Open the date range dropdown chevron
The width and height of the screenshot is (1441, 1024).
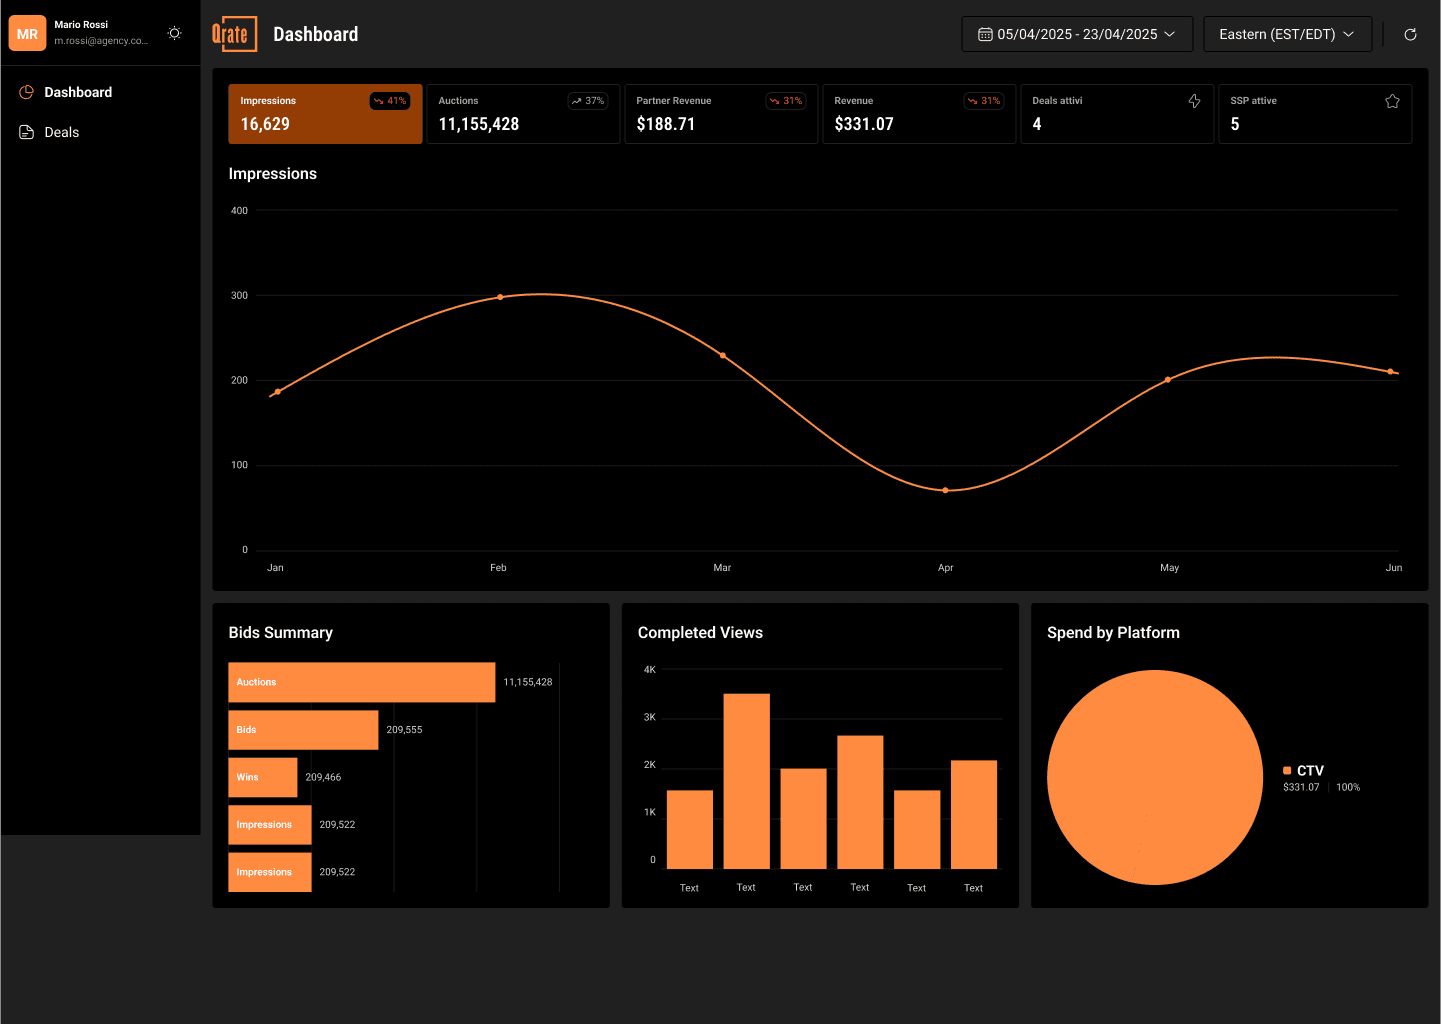coord(1170,34)
